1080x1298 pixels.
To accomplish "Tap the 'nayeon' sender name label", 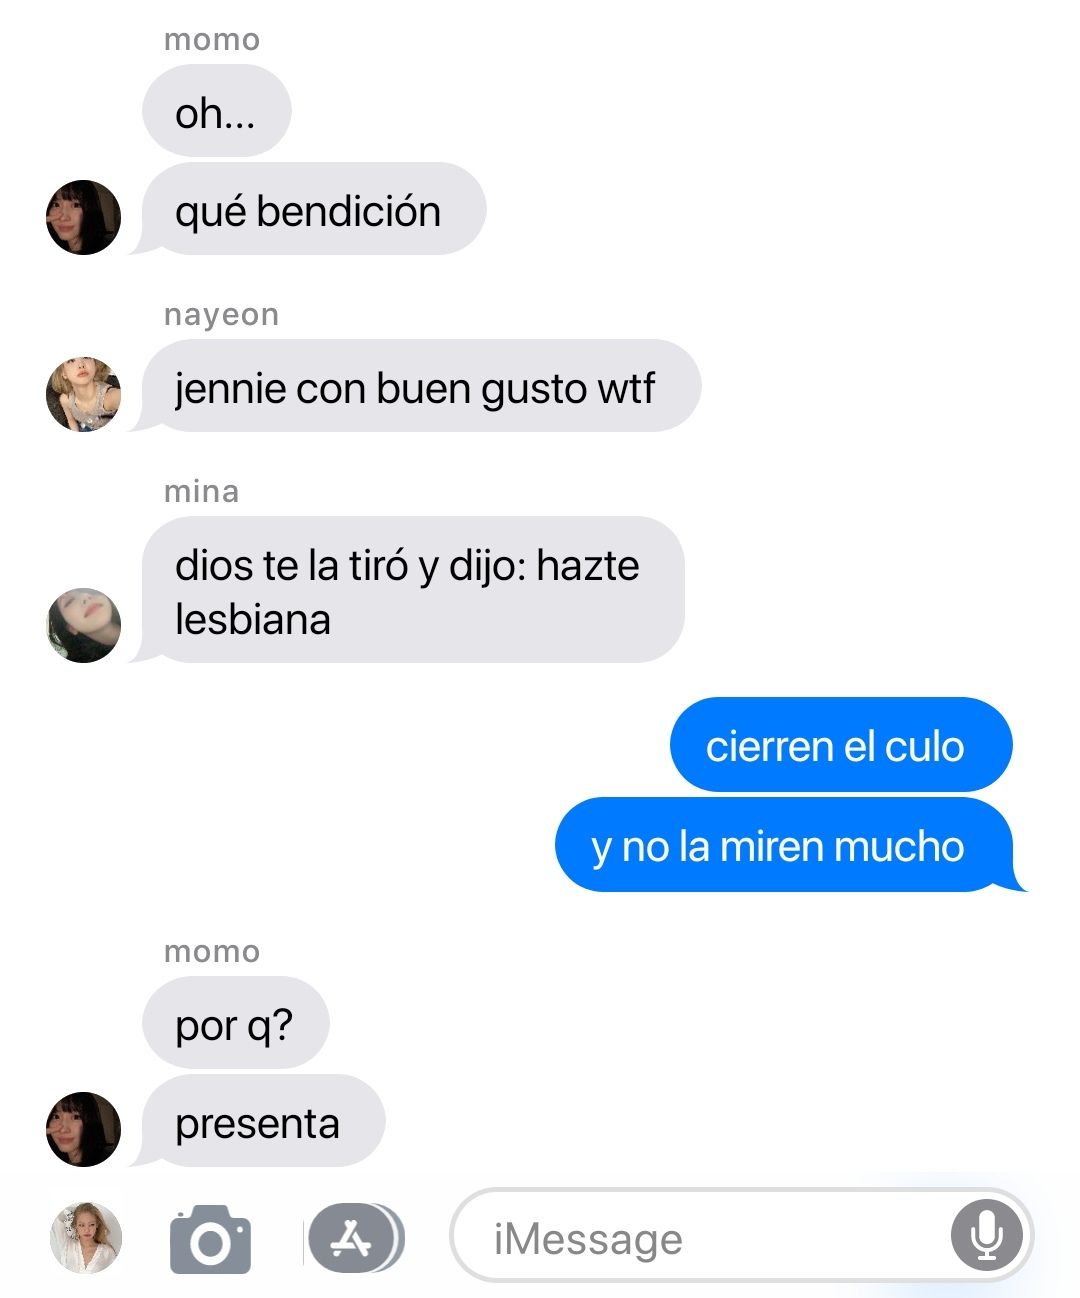I will pos(222,315).
